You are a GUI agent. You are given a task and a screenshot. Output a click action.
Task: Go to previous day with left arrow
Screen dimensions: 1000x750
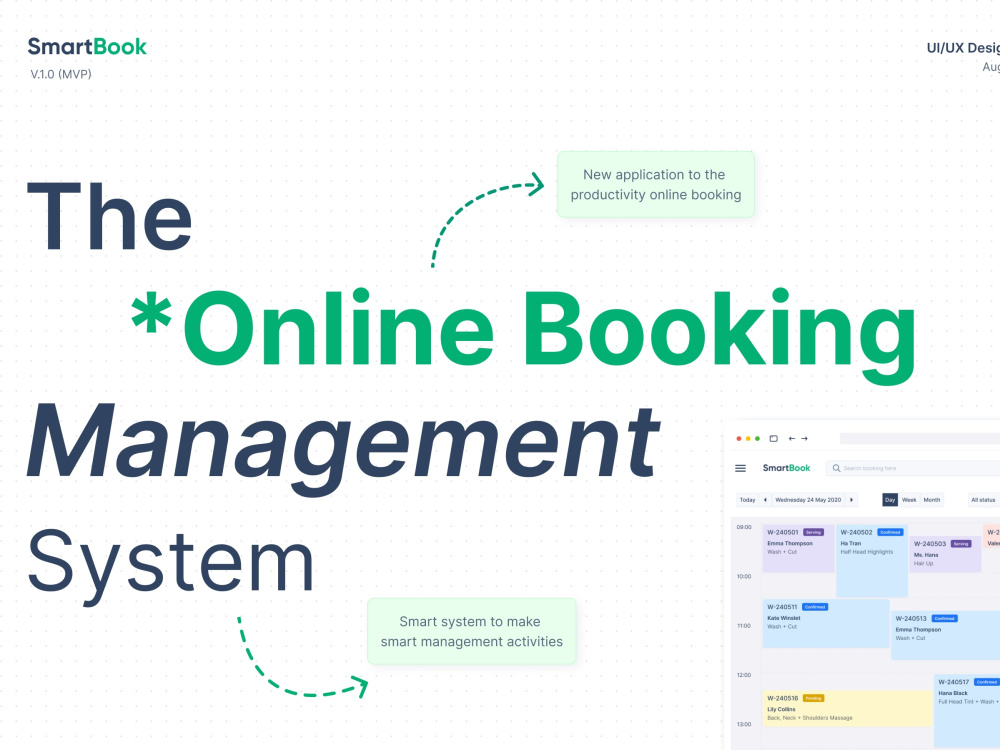pos(765,500)
